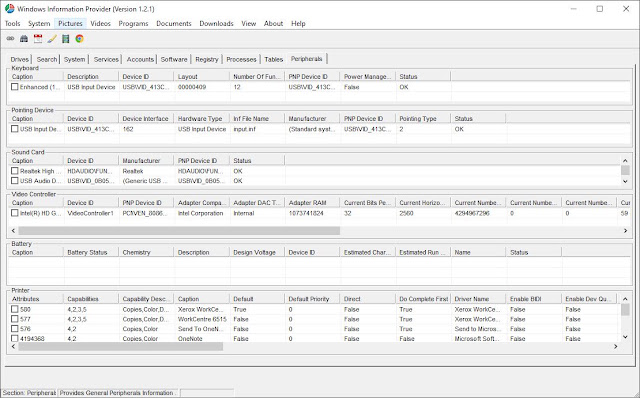Select the checkbox for printer 580

point(15,309)
